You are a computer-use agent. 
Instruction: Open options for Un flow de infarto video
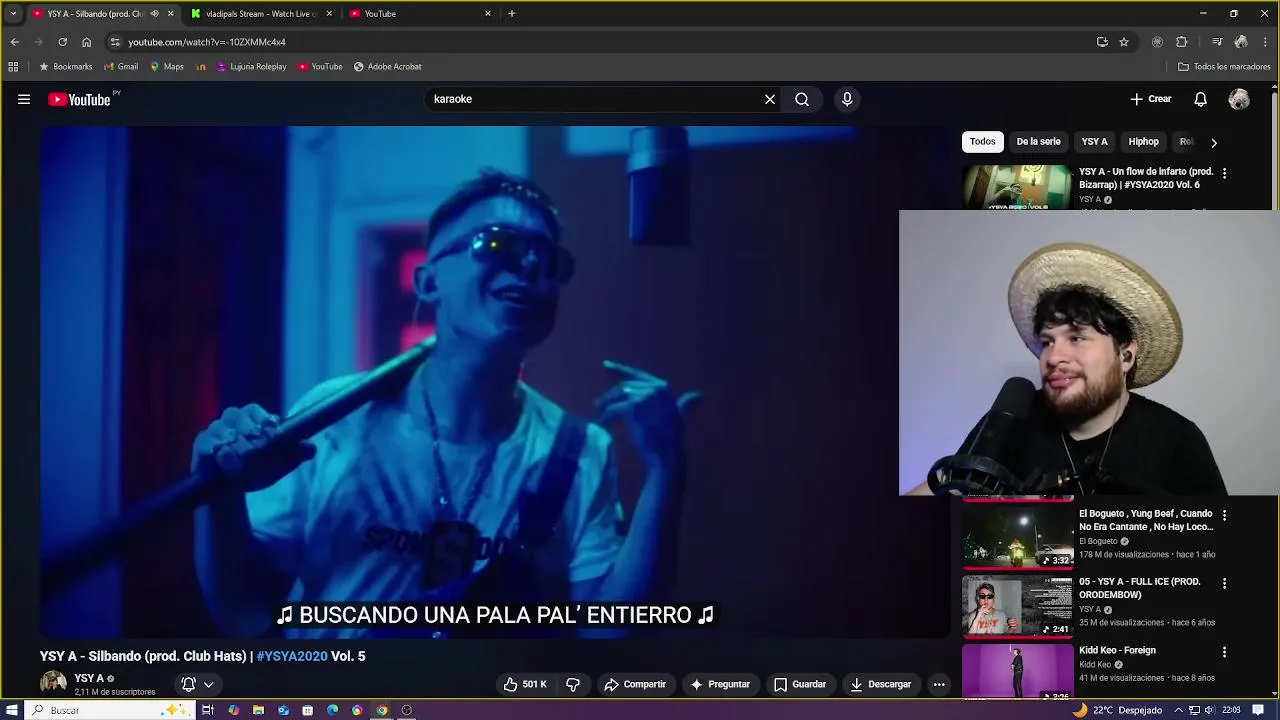(1224, 174)
